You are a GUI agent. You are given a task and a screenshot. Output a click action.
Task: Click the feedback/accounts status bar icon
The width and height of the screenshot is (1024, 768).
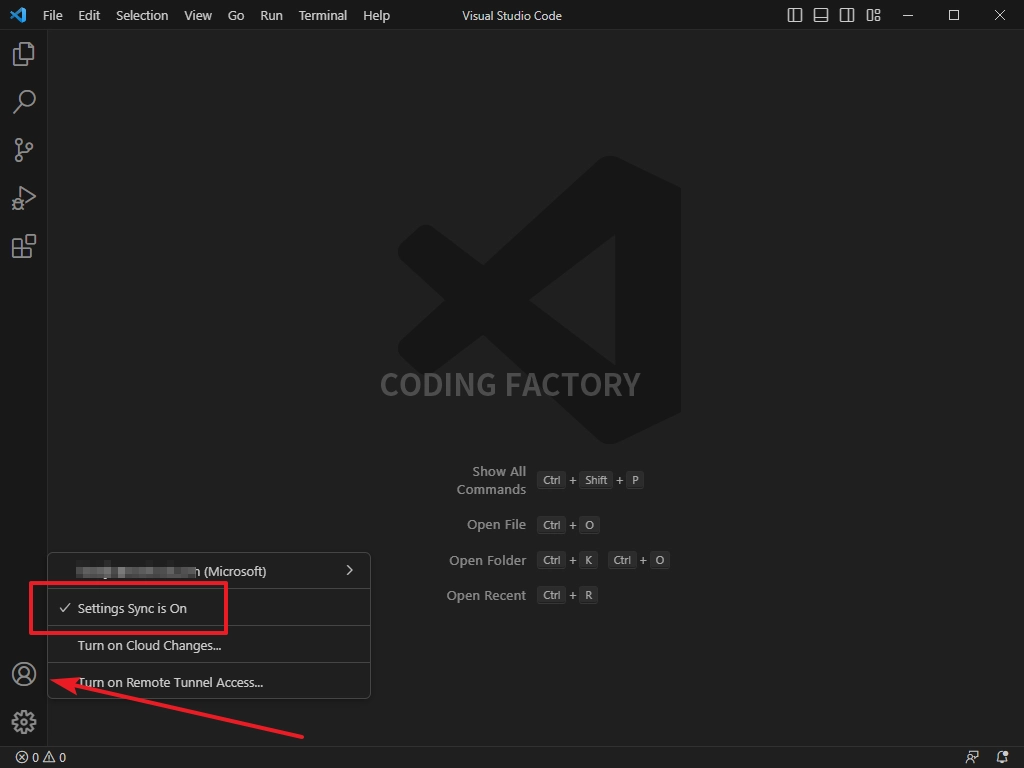[x=972, y=758]
